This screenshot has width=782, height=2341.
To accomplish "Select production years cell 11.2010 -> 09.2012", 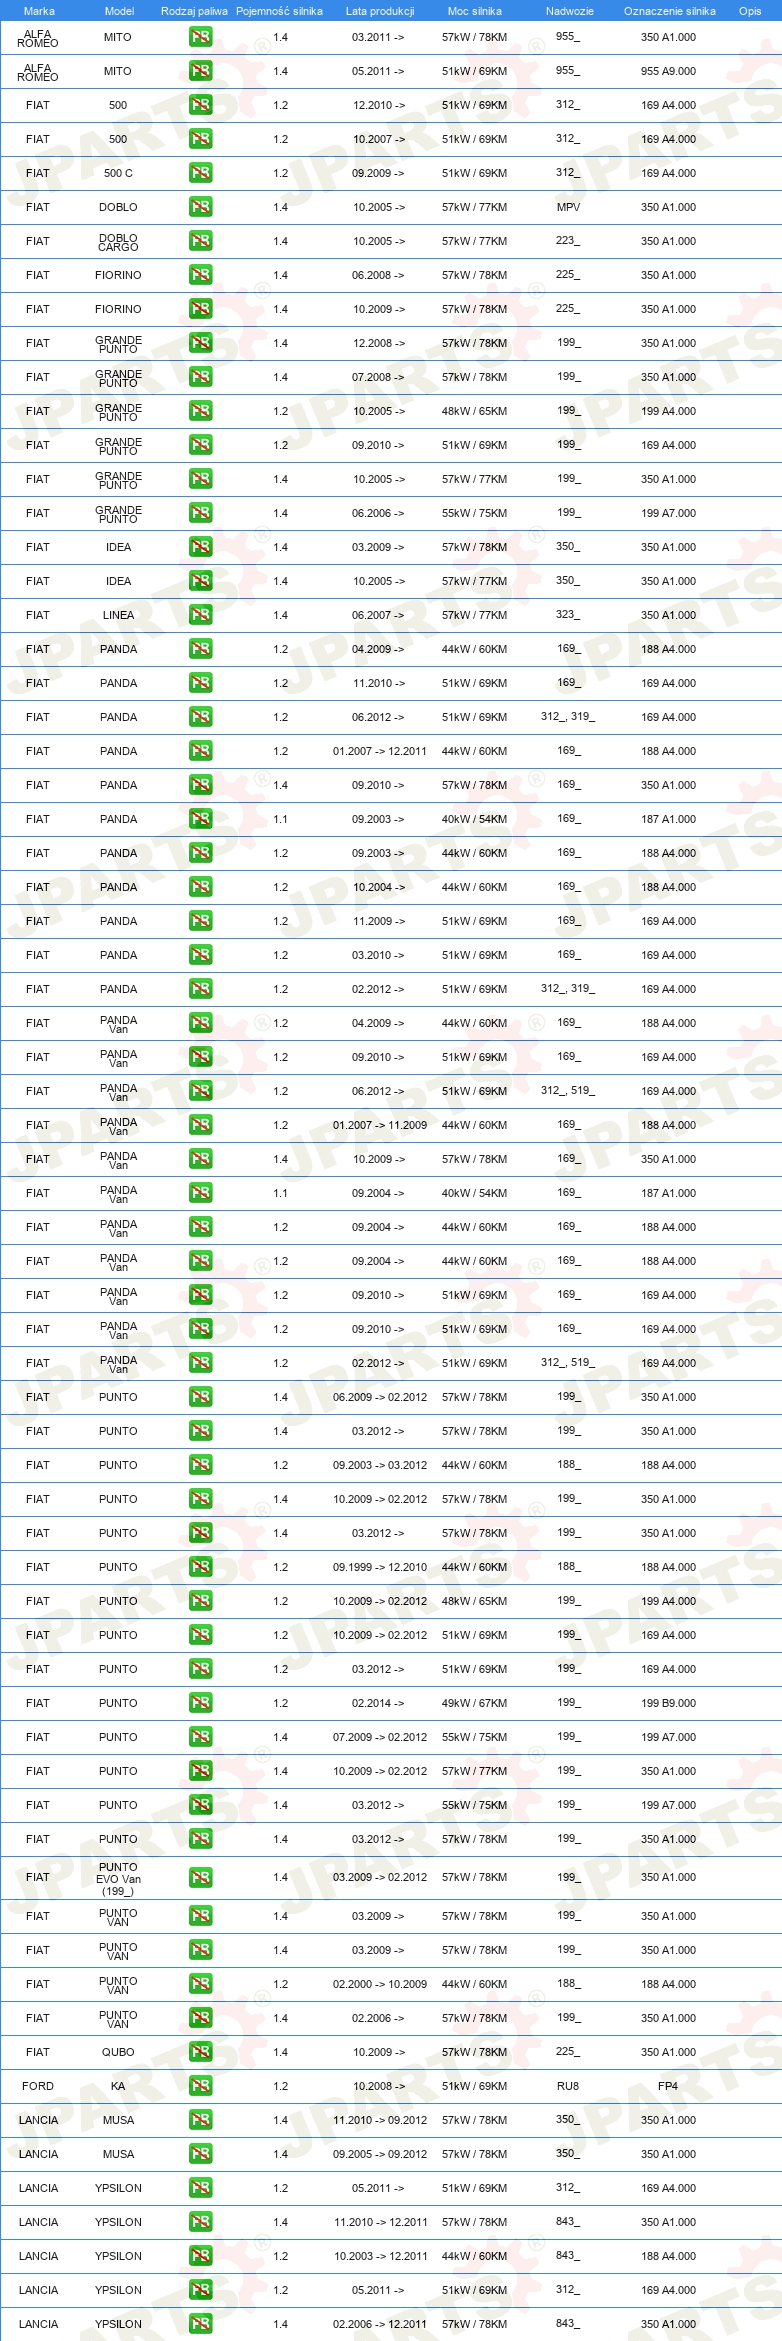I will coord(380,2120).
